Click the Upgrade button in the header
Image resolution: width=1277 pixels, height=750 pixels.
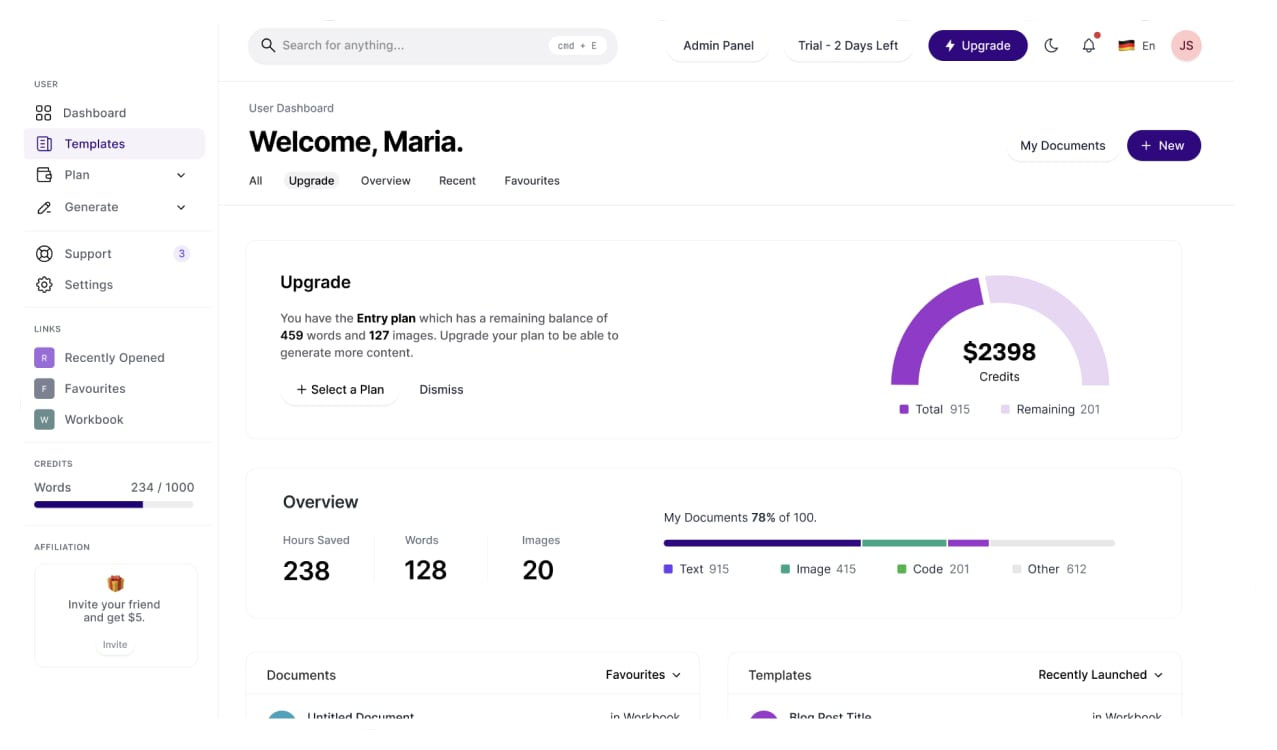[x=977, y=45]
